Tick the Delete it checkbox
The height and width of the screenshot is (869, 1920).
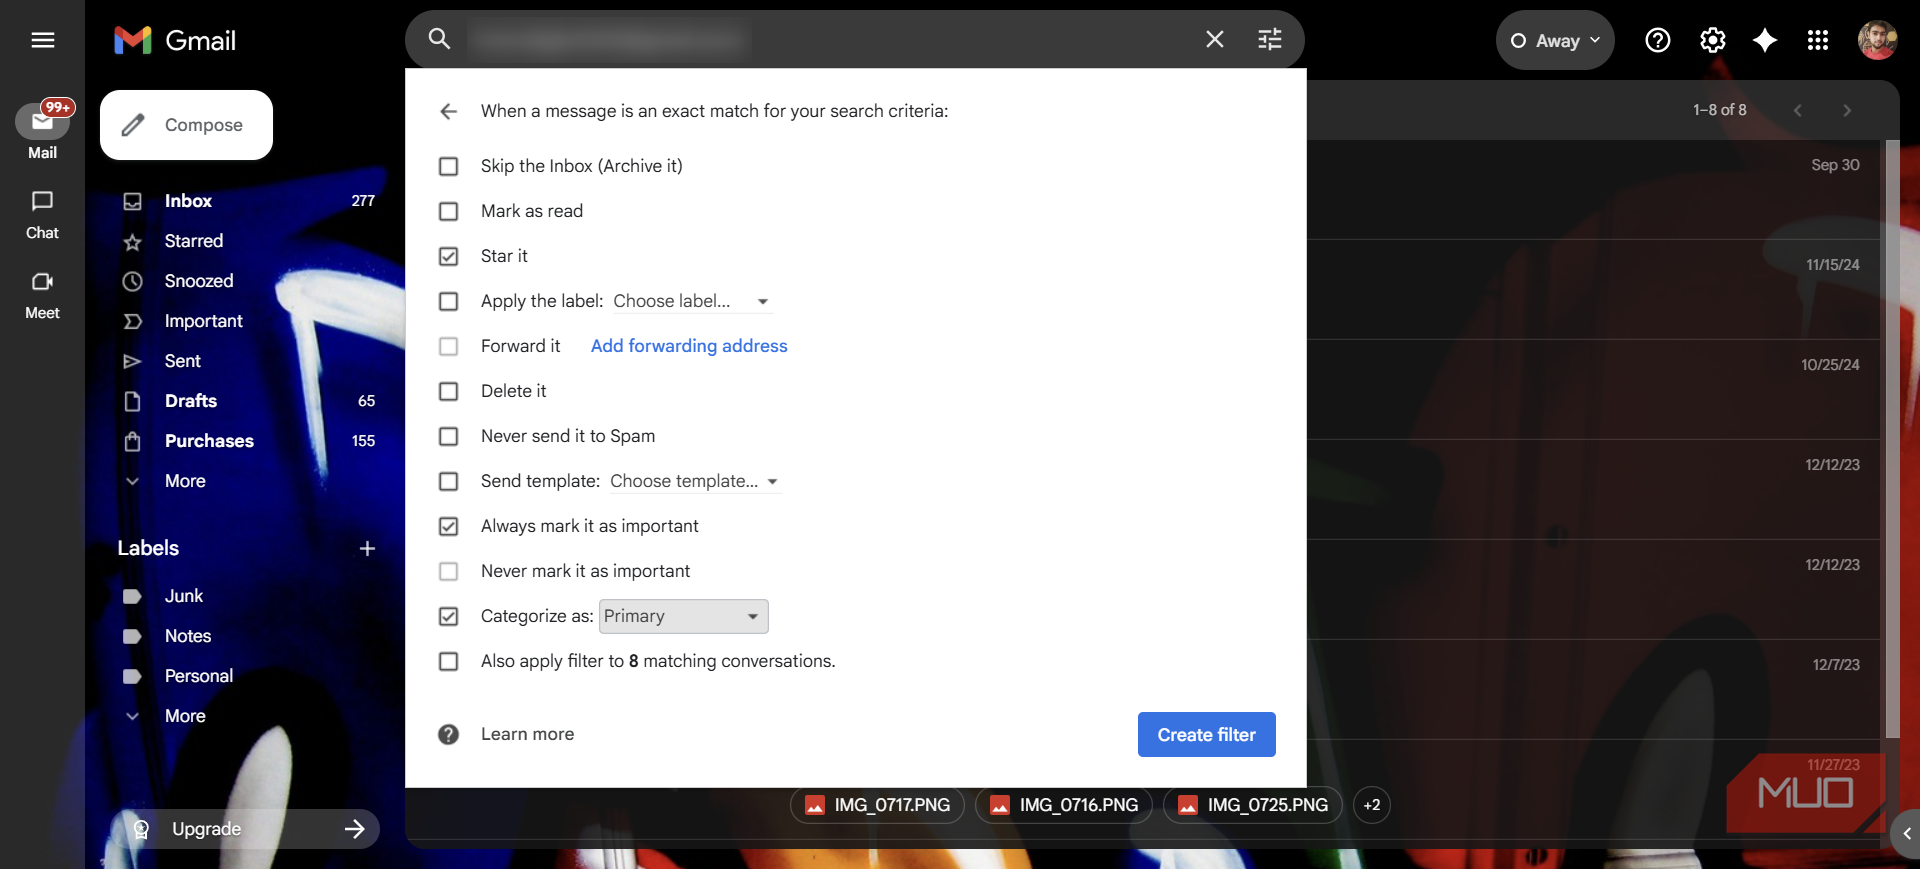(449, 391)
